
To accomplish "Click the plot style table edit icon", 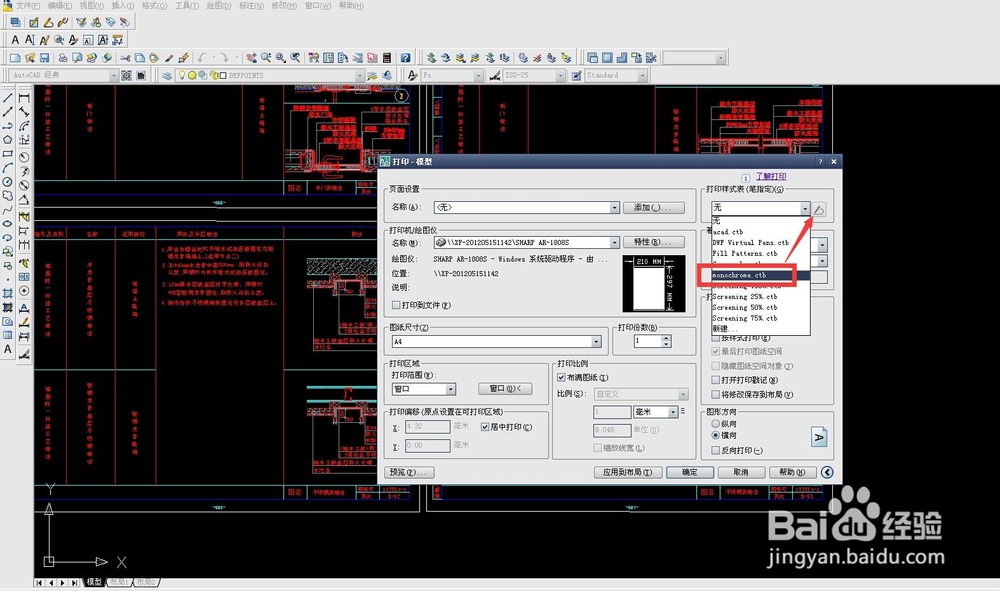I will [x=820, y=208].
